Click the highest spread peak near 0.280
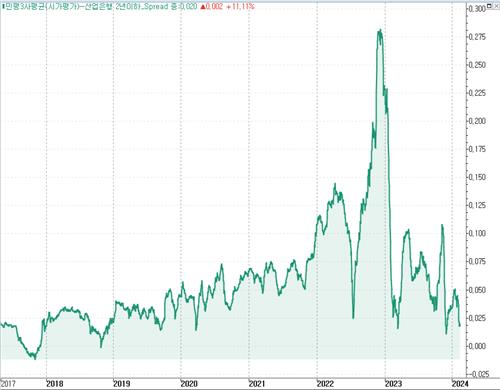 coord(380,31)
